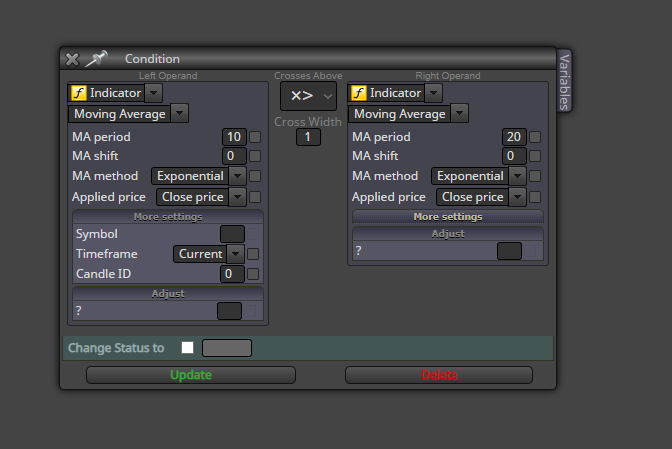
Task: Open left Moving Average indicator dropdown
Action: (x=180, y=114)
